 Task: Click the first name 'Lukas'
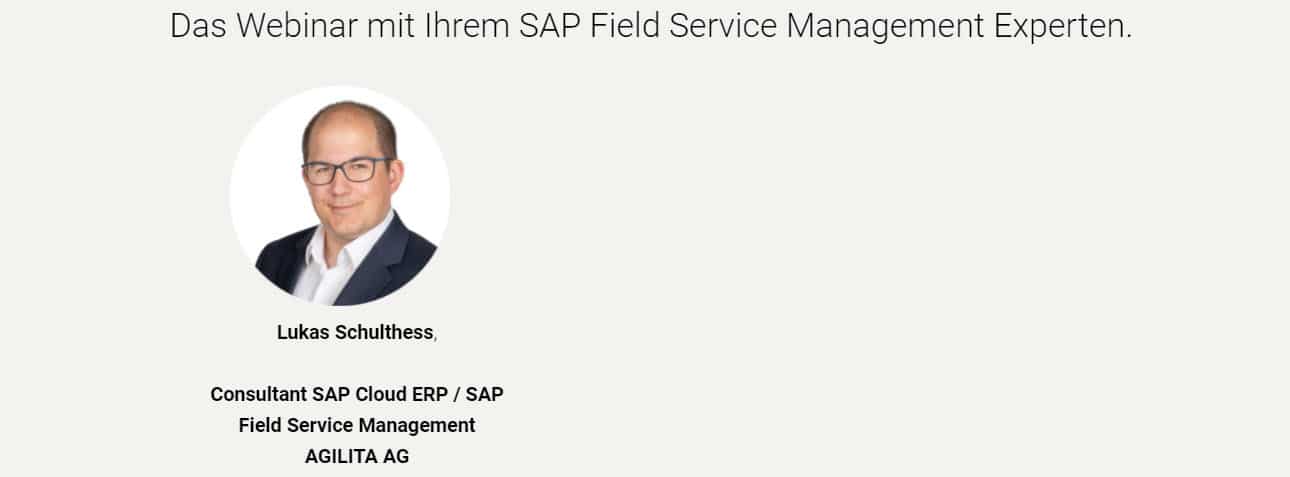[x=300, y=333]
